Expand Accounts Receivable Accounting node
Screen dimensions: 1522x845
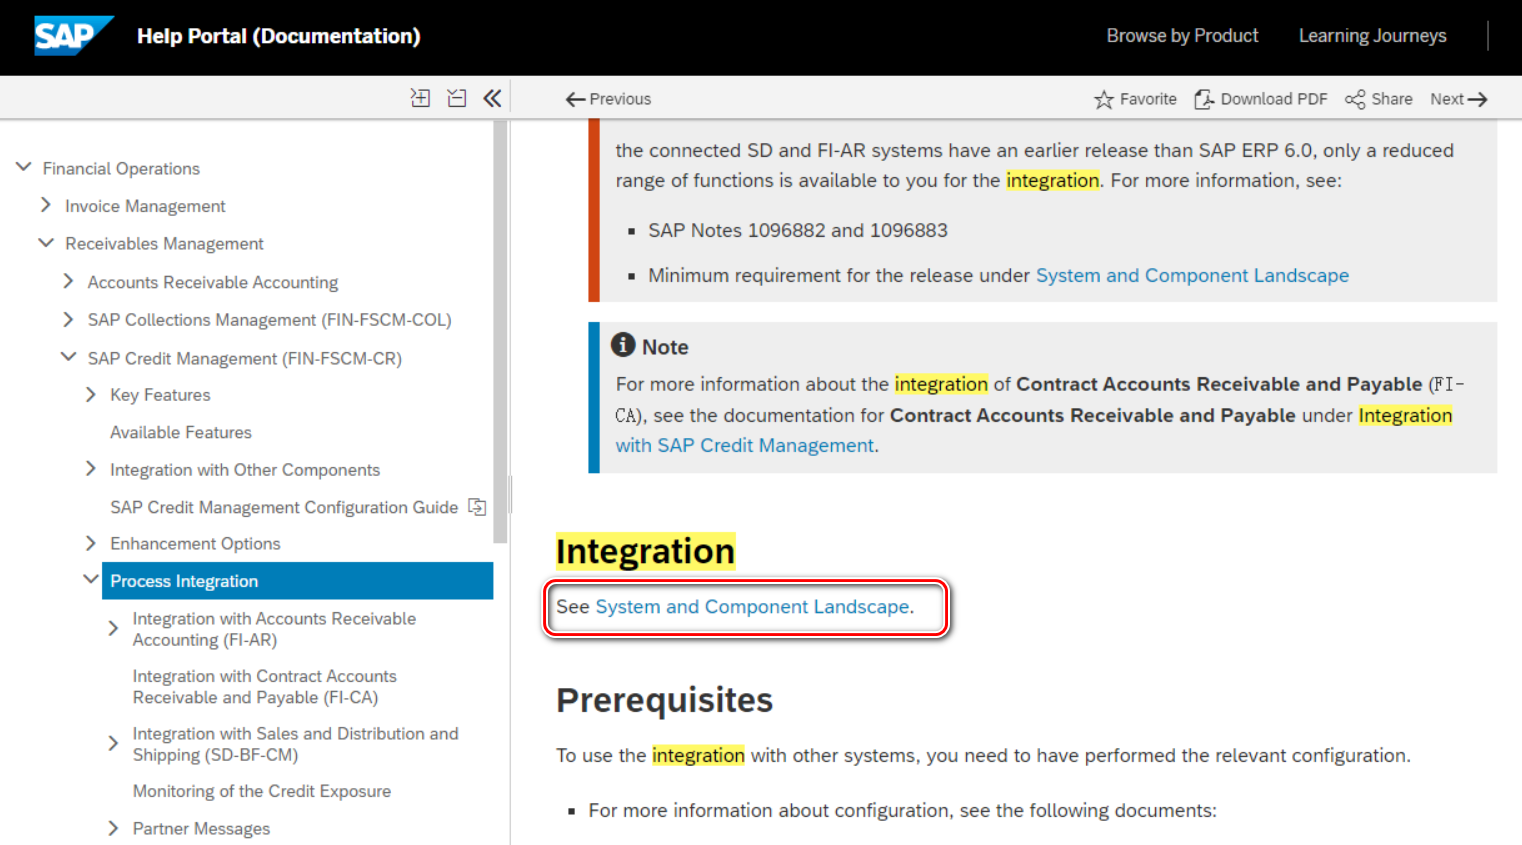coord(68,281)
